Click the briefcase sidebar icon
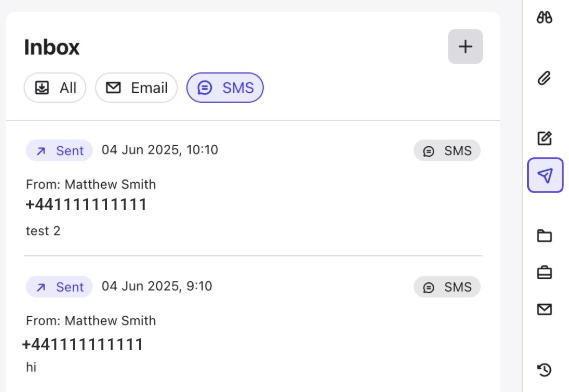The width and height of the screenshot is (569, 392). pos(544,272)
